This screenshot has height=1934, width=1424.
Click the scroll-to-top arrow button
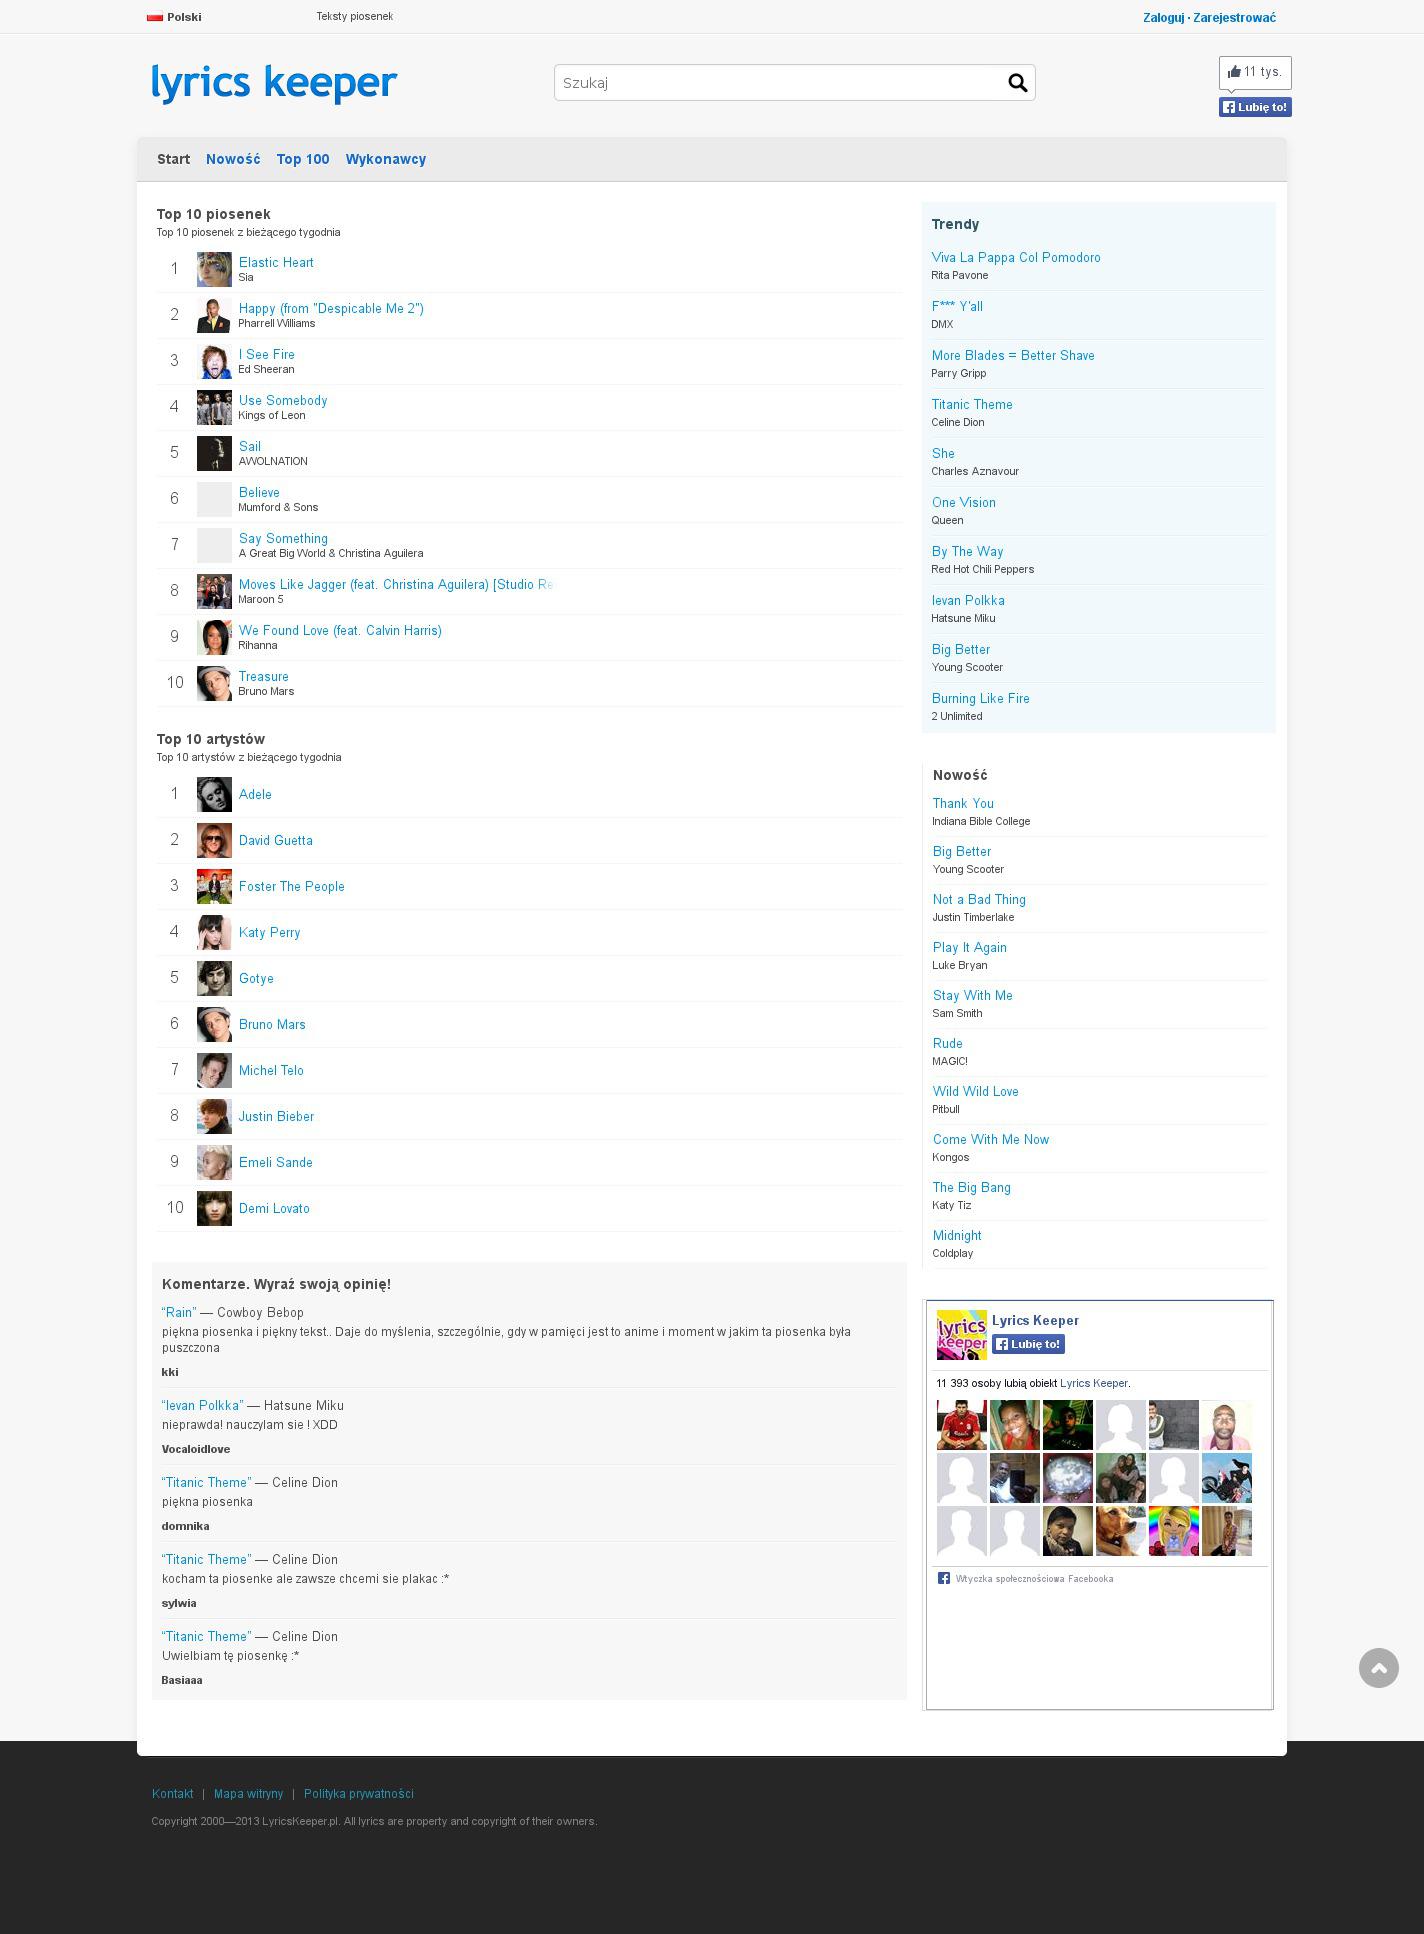pyautogui.click(x=1378, y=1668)
